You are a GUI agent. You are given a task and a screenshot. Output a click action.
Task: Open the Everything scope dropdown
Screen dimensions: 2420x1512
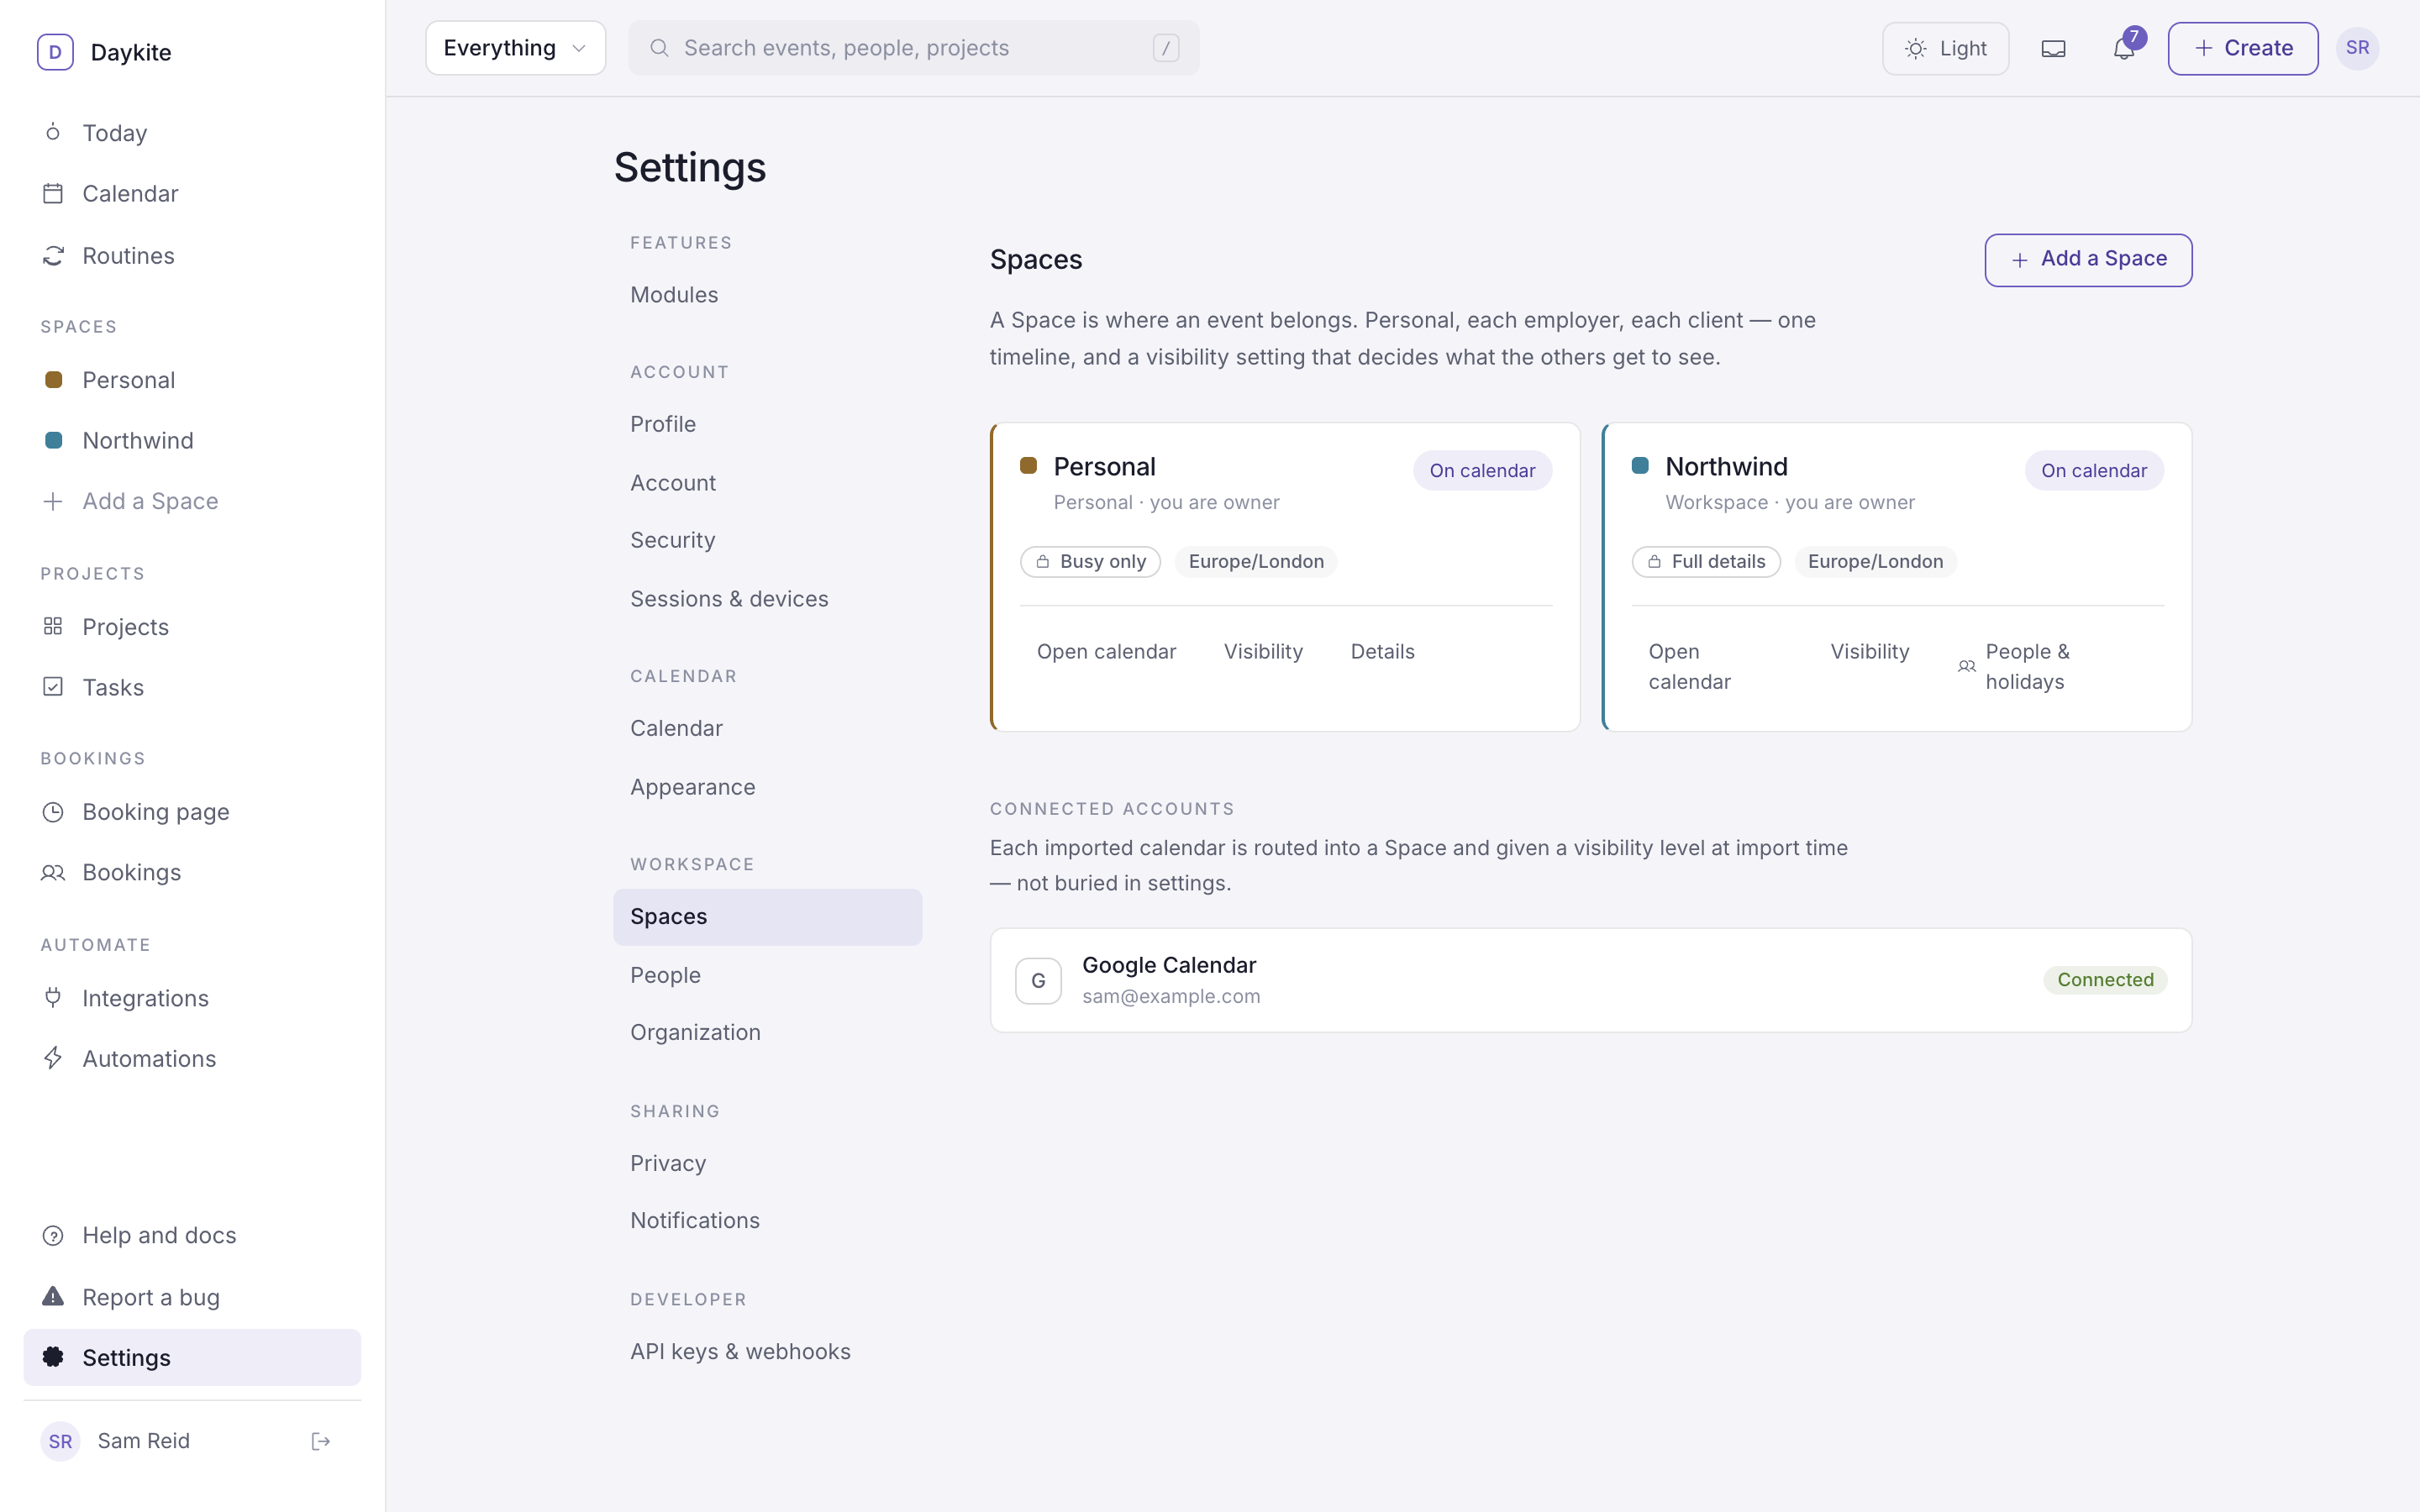(515, 48)
